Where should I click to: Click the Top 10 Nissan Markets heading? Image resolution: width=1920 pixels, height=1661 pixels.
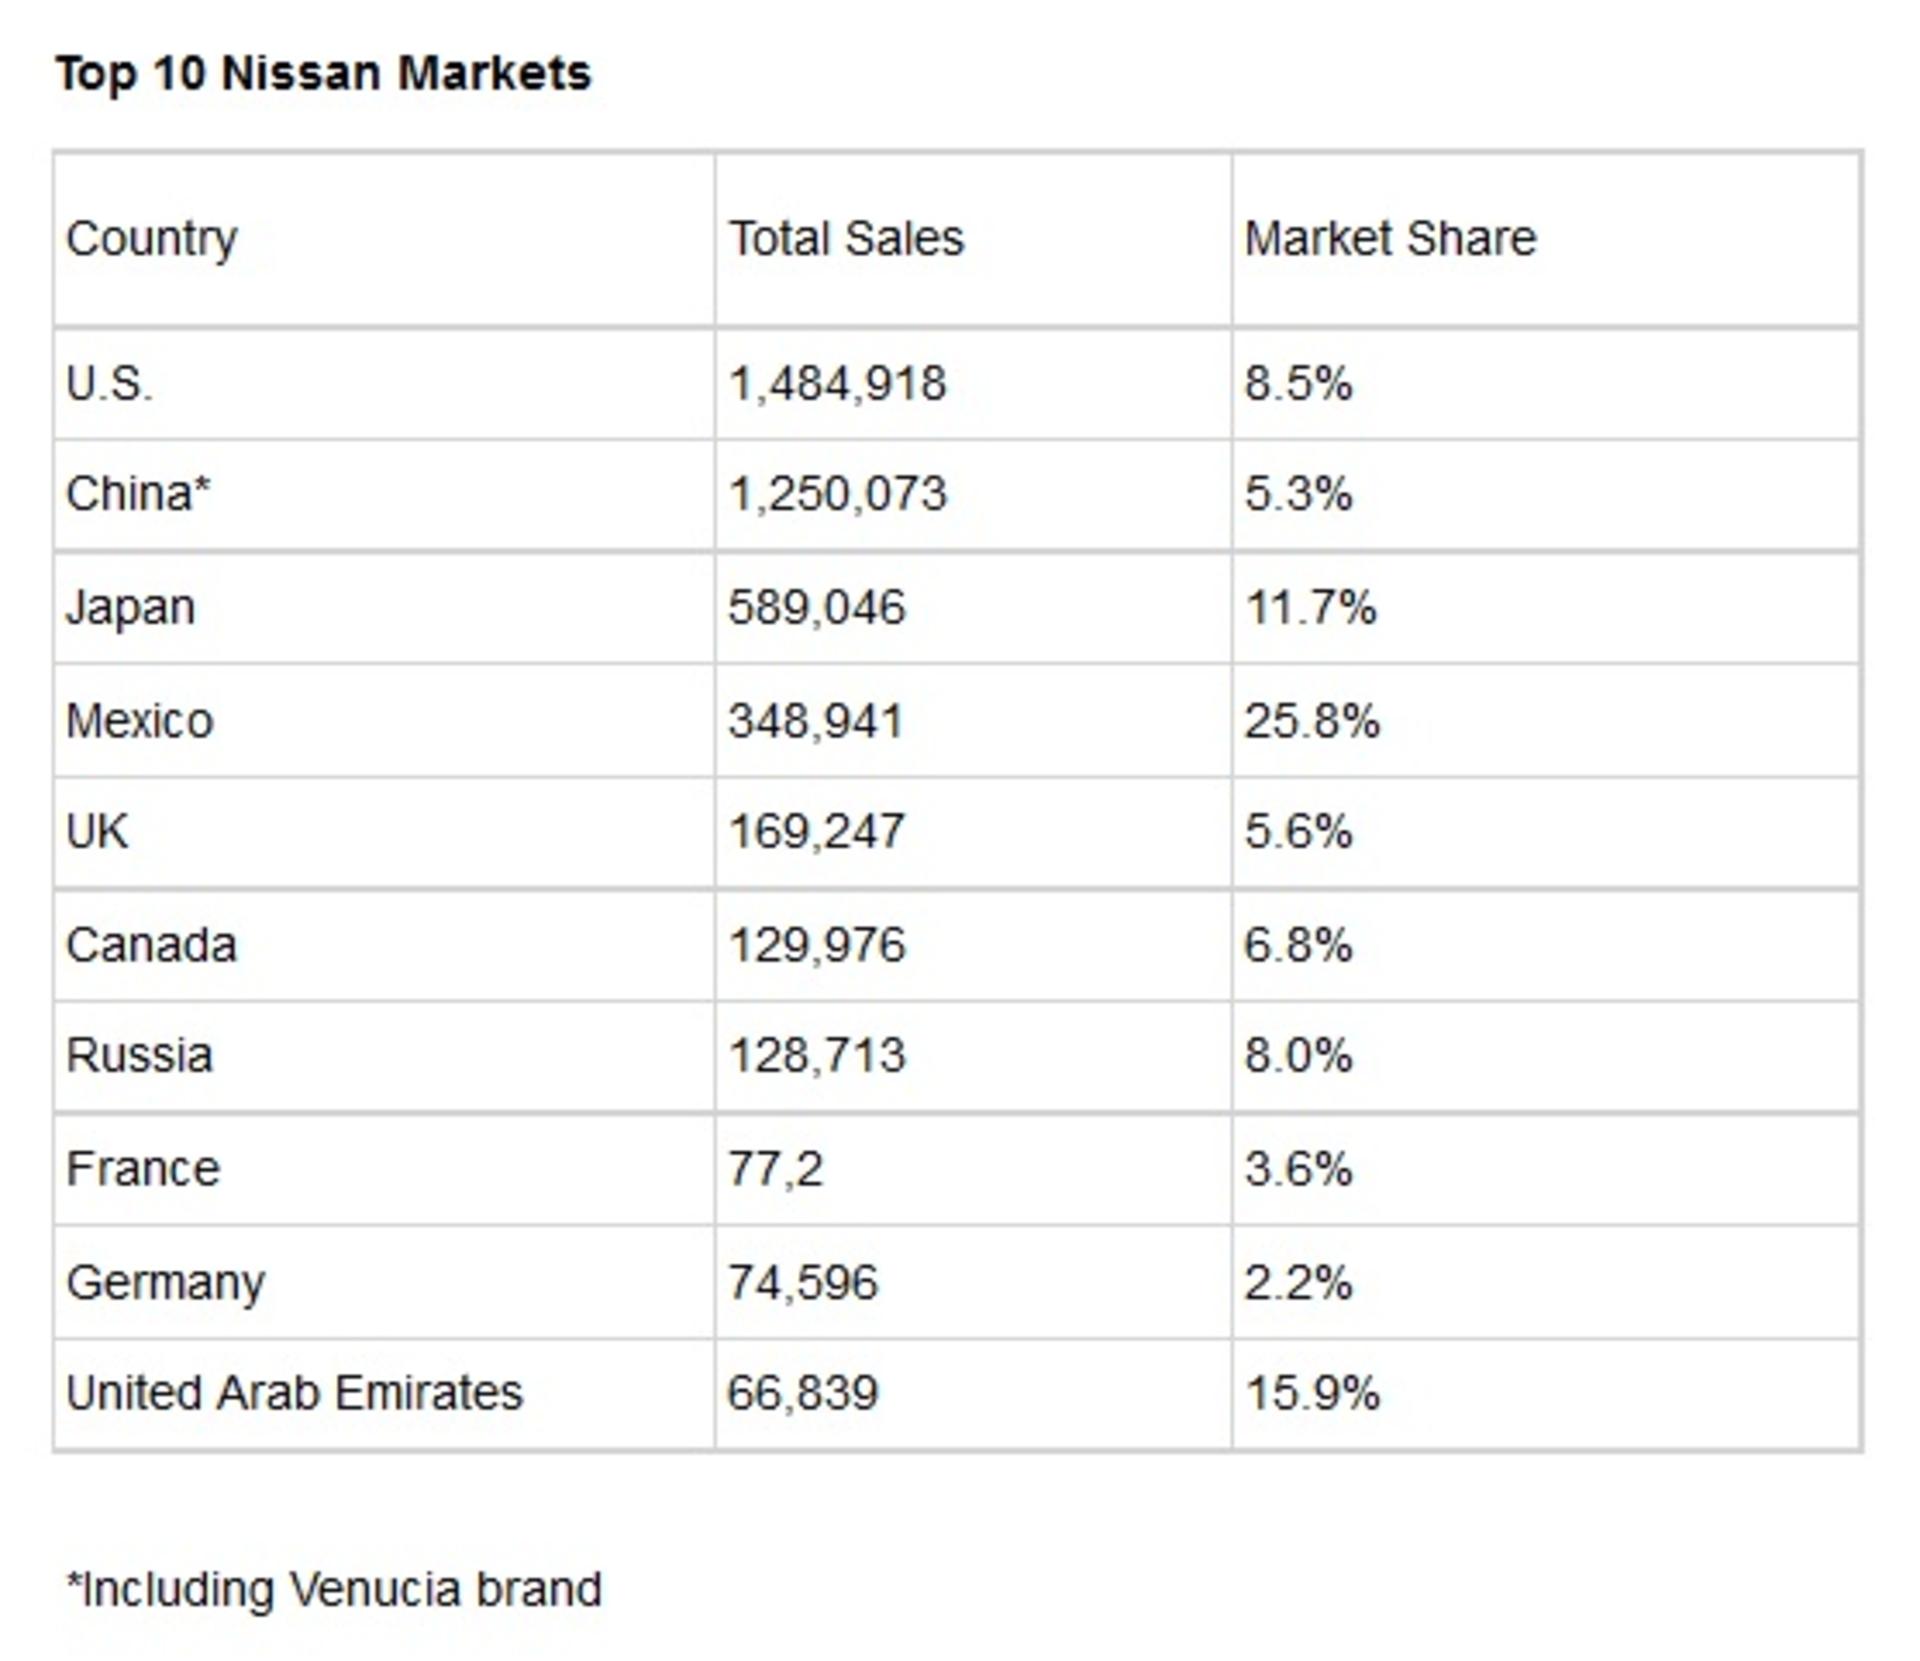(x=323, y=74)
